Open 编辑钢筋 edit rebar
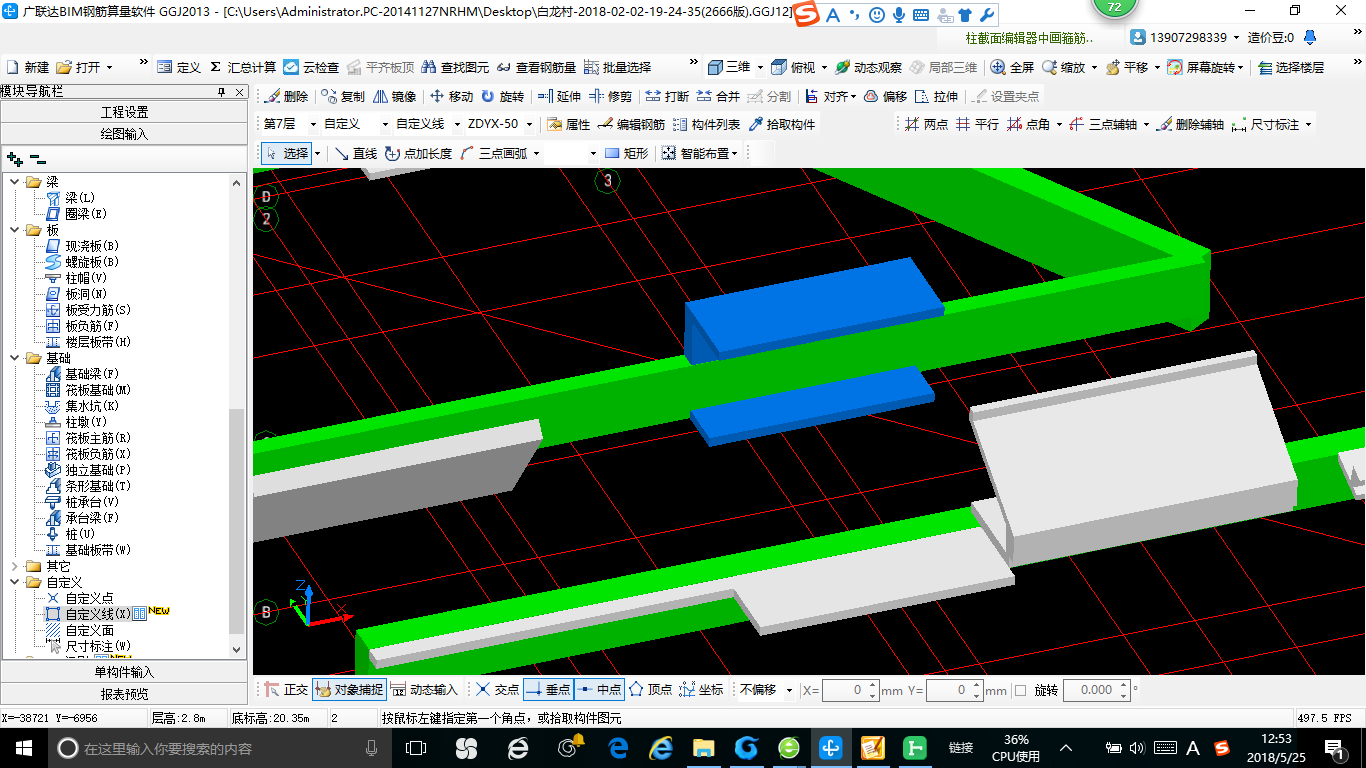1366x768 pixels. pyautogui.click(x=631, y=124)
